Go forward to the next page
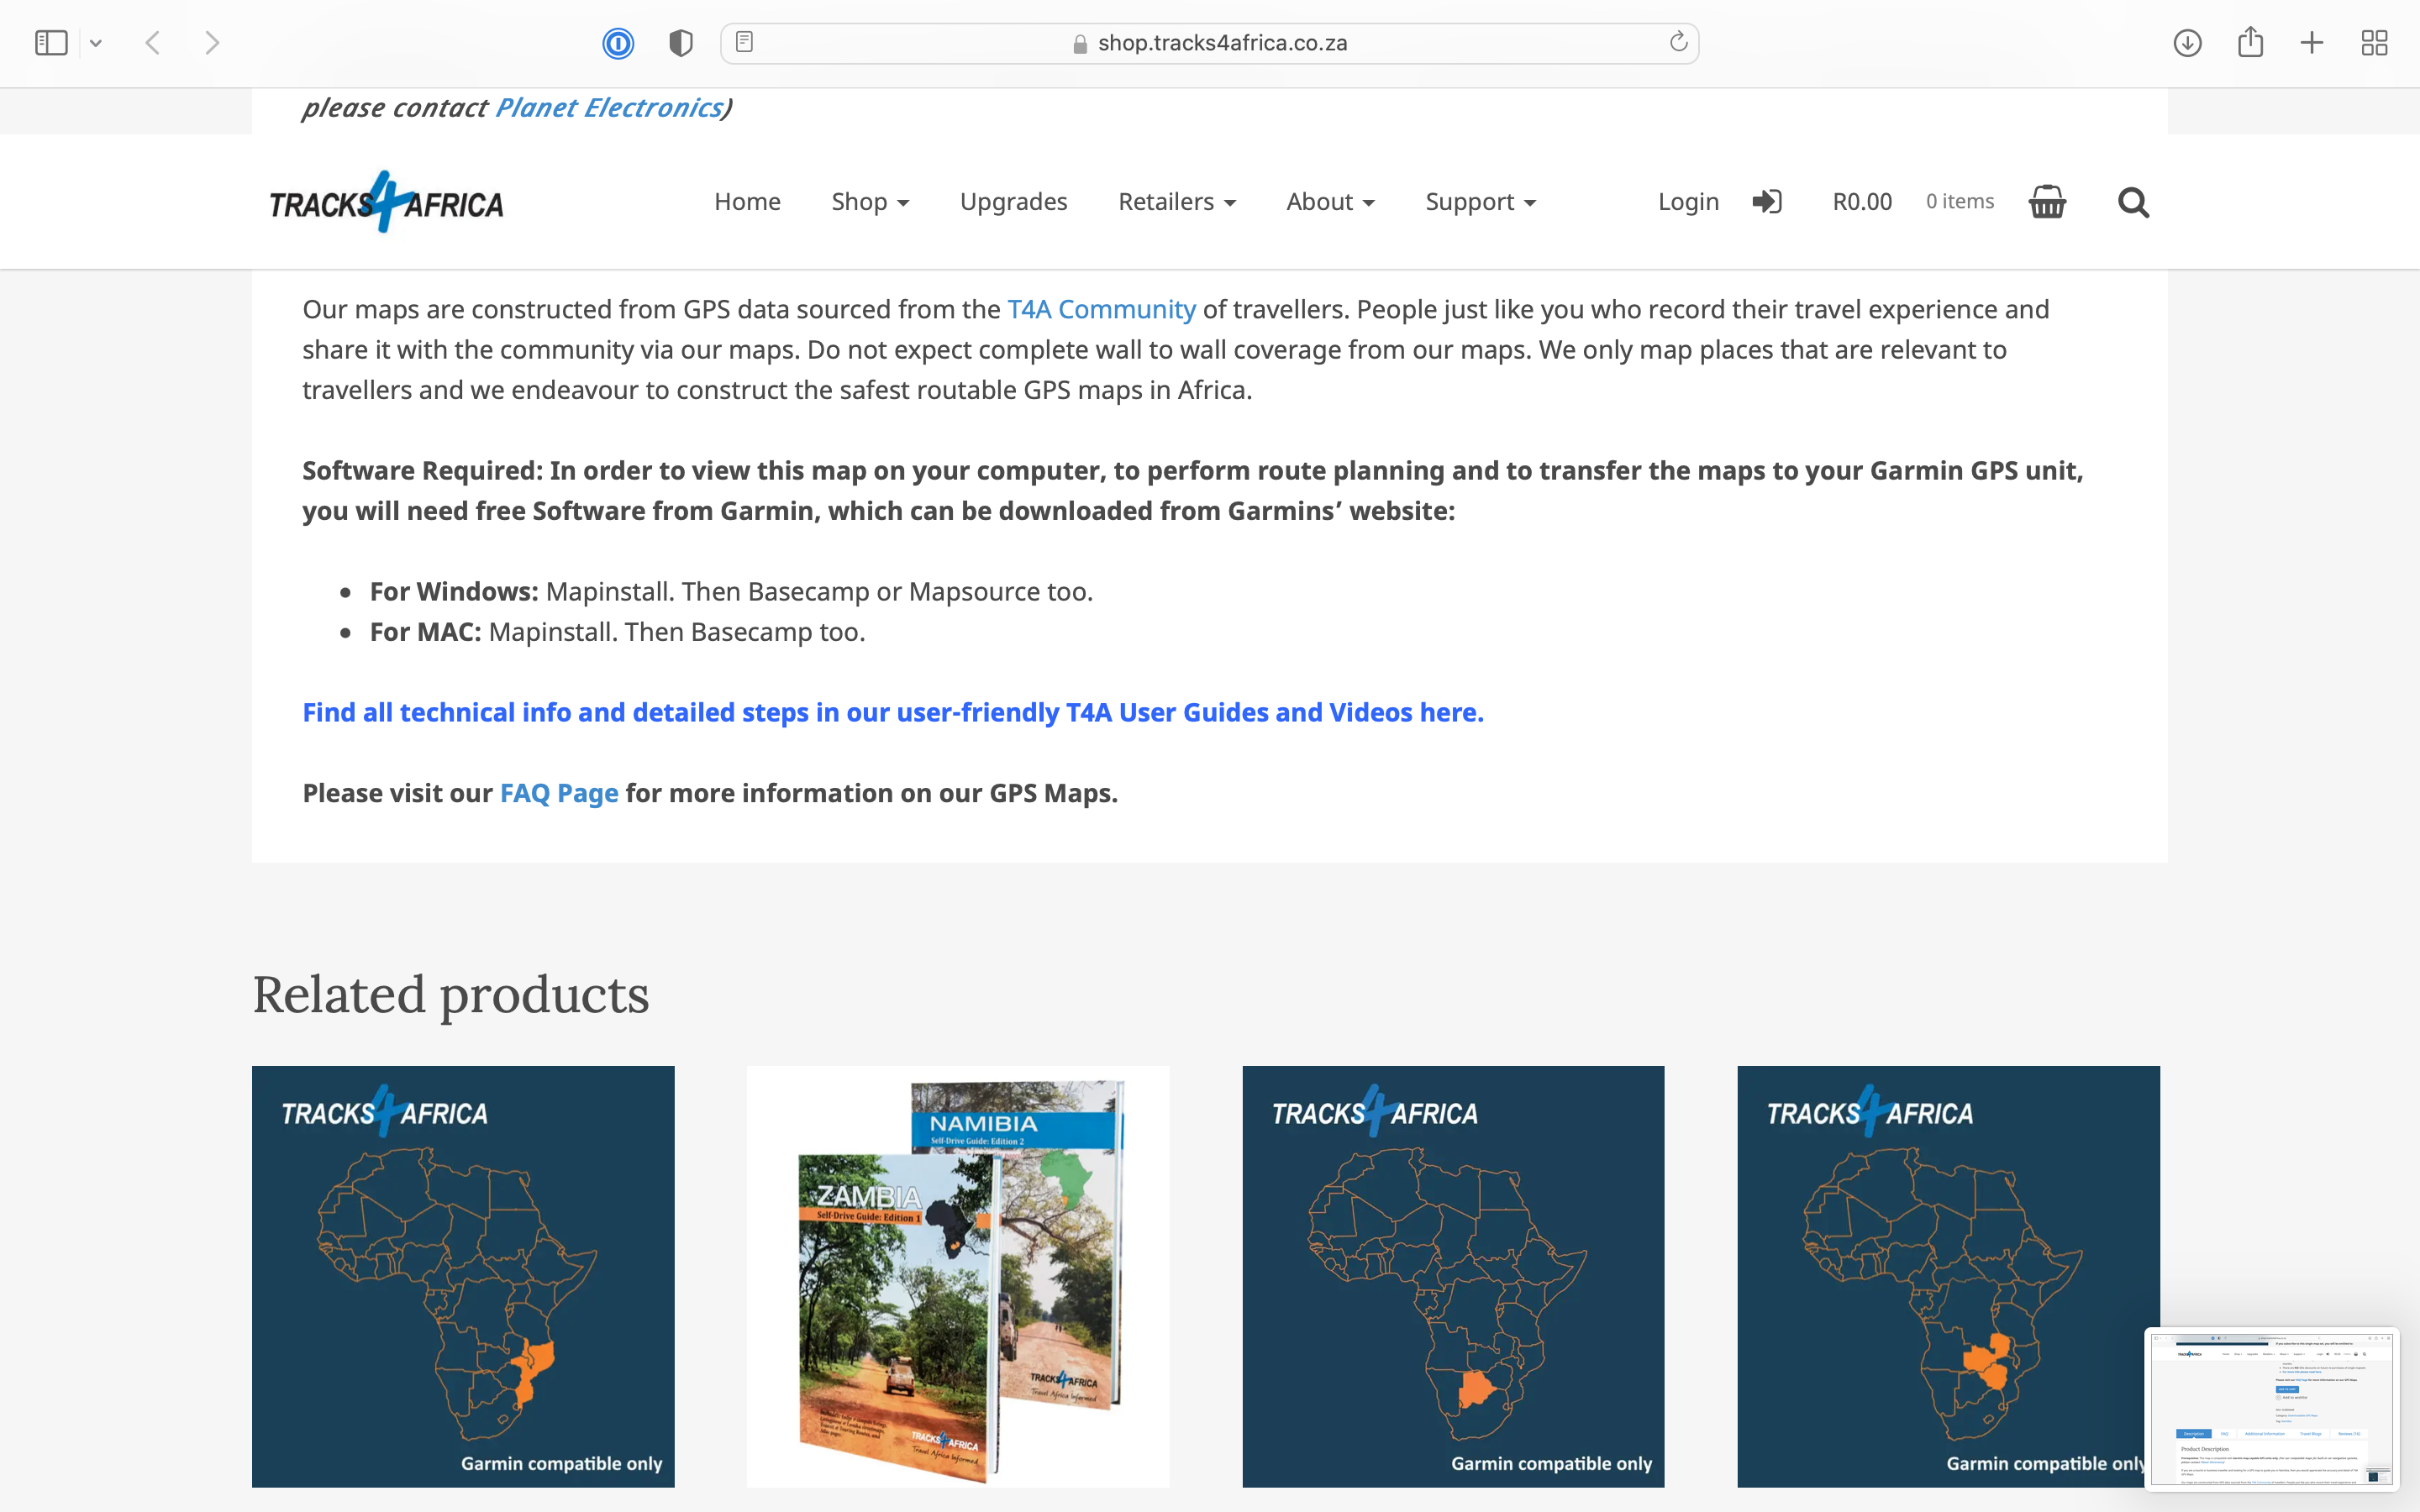Screen dimensions: 2420x1512 212,43
